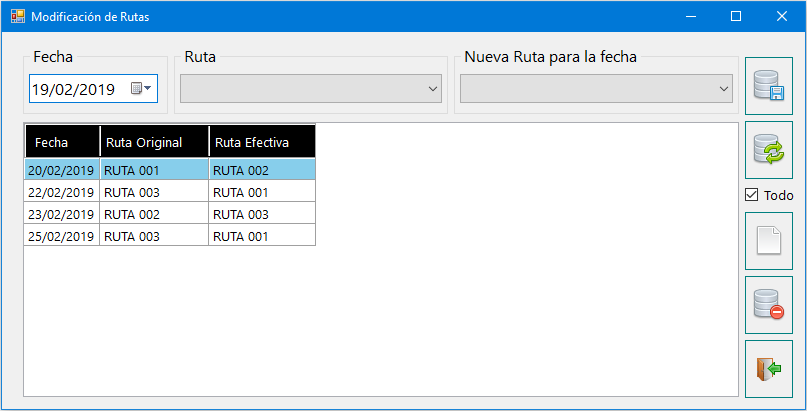807x411 pixels.
Task: Sort by the Ruta Original column header
Action: (154, 141)
